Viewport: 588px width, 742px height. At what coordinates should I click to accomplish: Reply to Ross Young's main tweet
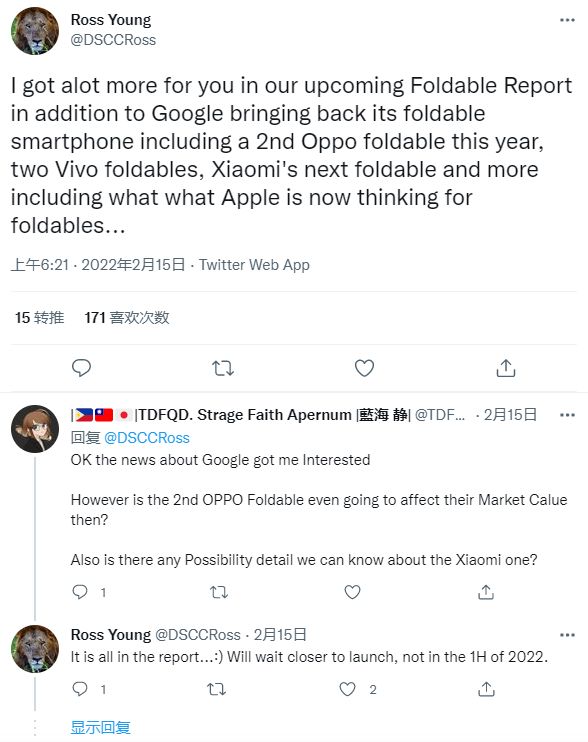[81, 368]
